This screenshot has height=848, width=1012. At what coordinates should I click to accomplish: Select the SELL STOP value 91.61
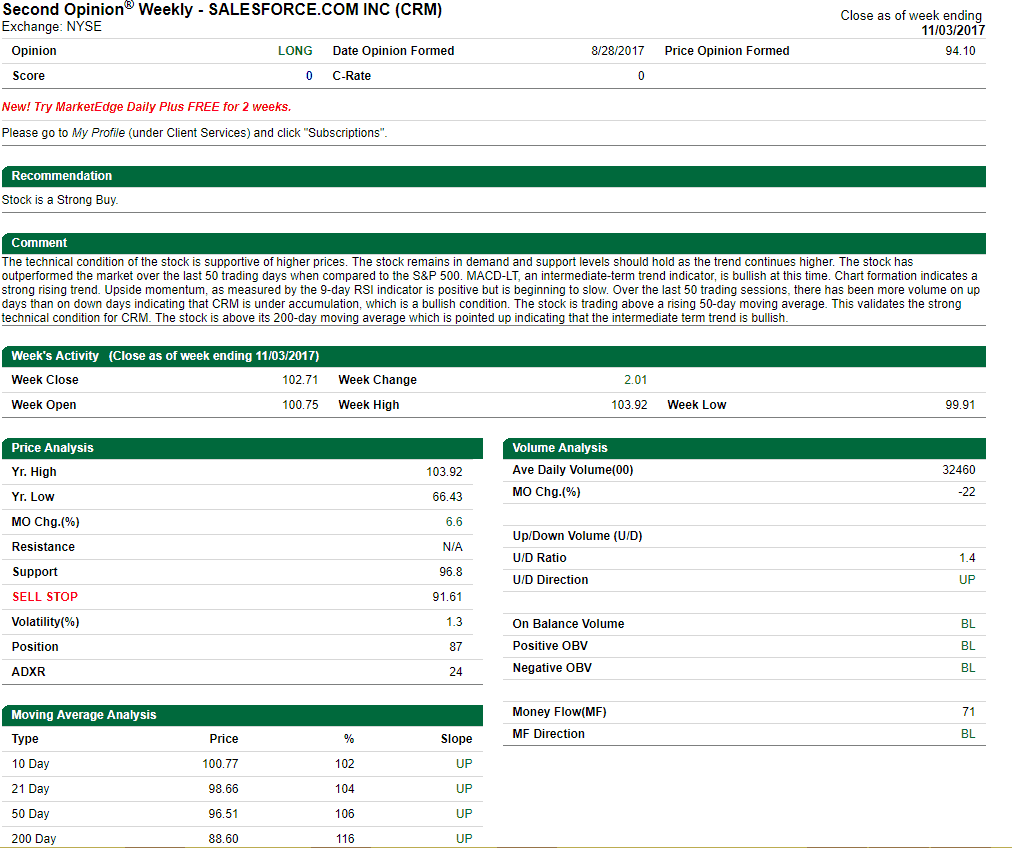coord(447,597)
